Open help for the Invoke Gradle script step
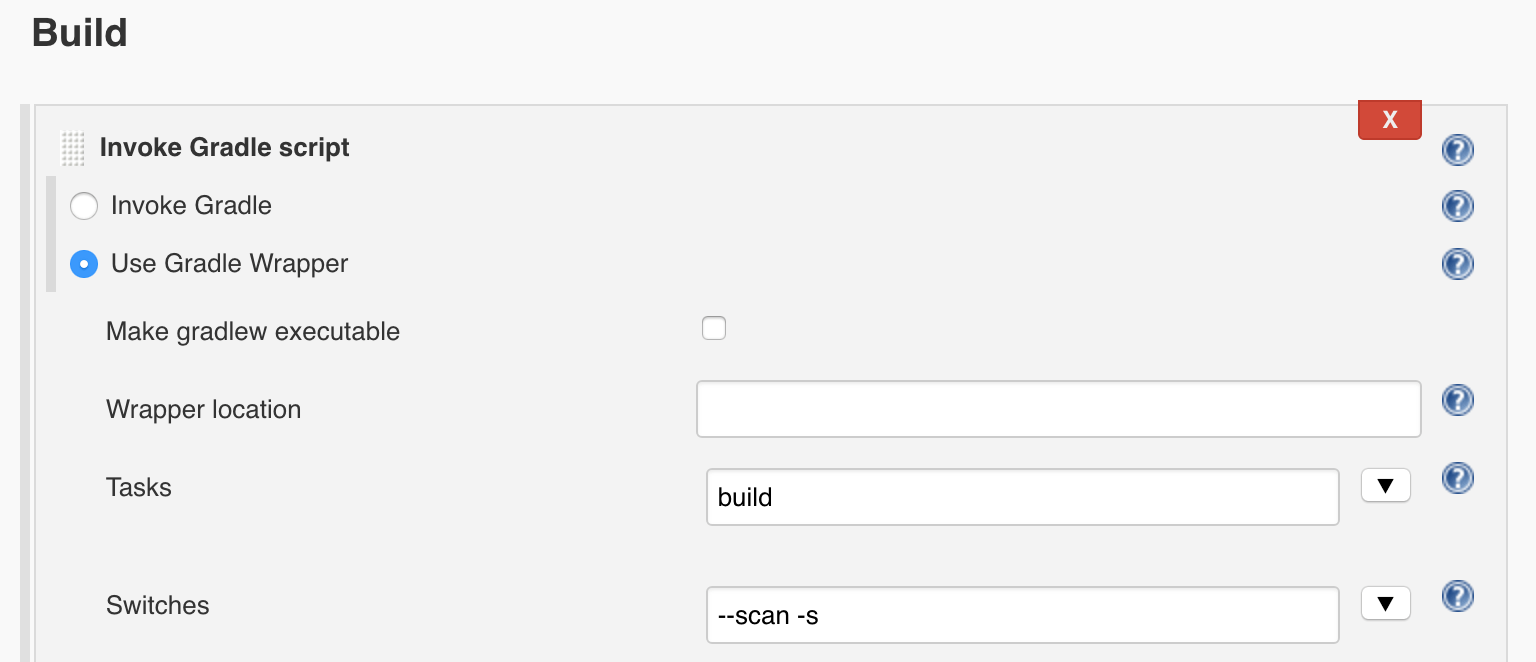Viewport: 1536px width, 662px height. pyautogui.click(x=1457, y=150)
